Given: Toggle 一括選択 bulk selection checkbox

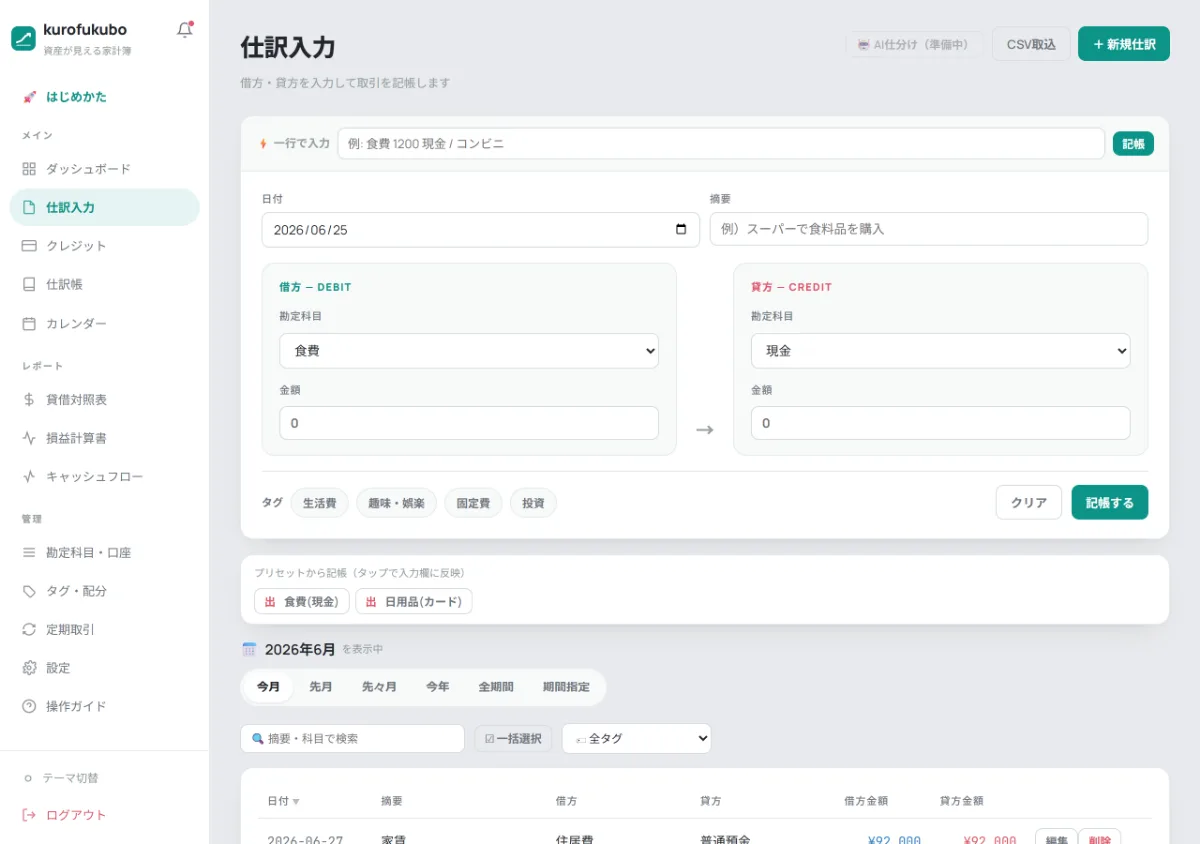Looking at the screenshot, I should (513, 738).
